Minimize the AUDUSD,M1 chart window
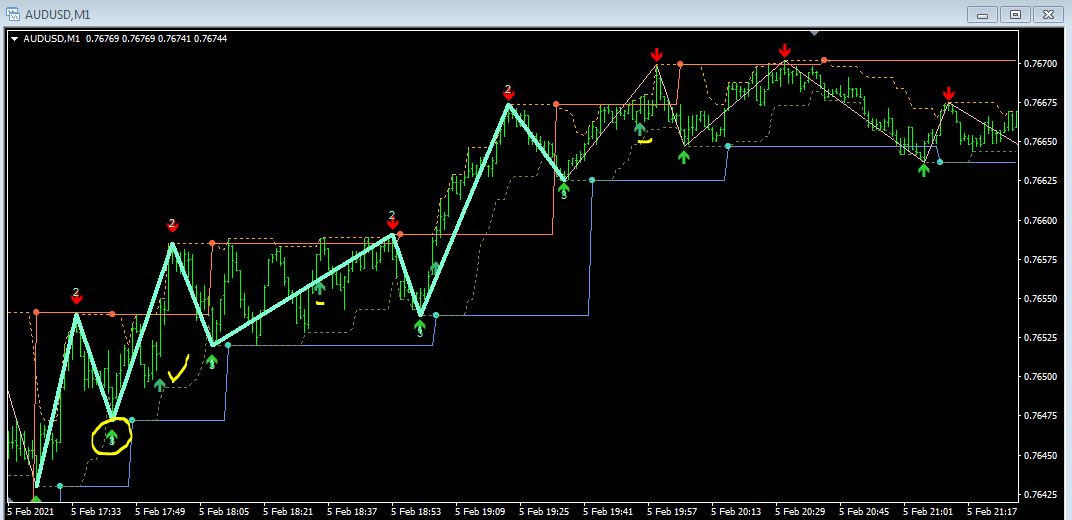1072x520 pixels. tap(983, 14)
